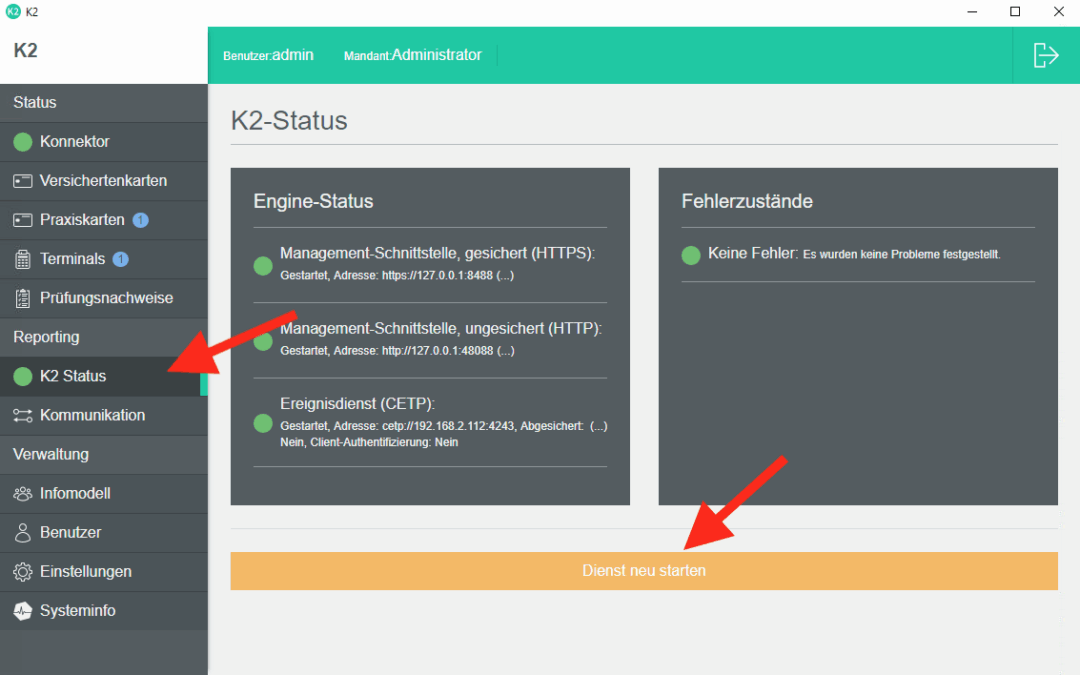The height and width of the screenshot is (675, 1080).
Task: Click the people icon beside Infomodell
Action: pyautogui.click(x=23, y=494)
